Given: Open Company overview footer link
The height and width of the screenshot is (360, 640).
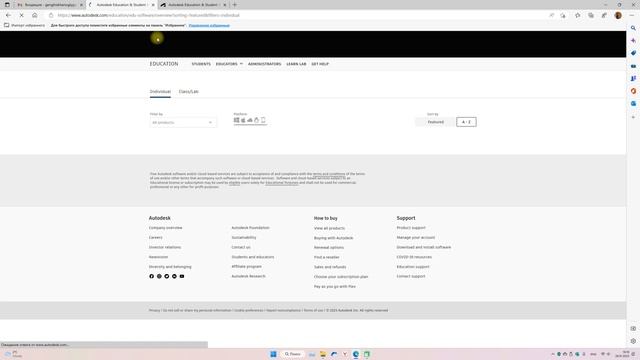Looking at the screenshot, I should 165,228.
